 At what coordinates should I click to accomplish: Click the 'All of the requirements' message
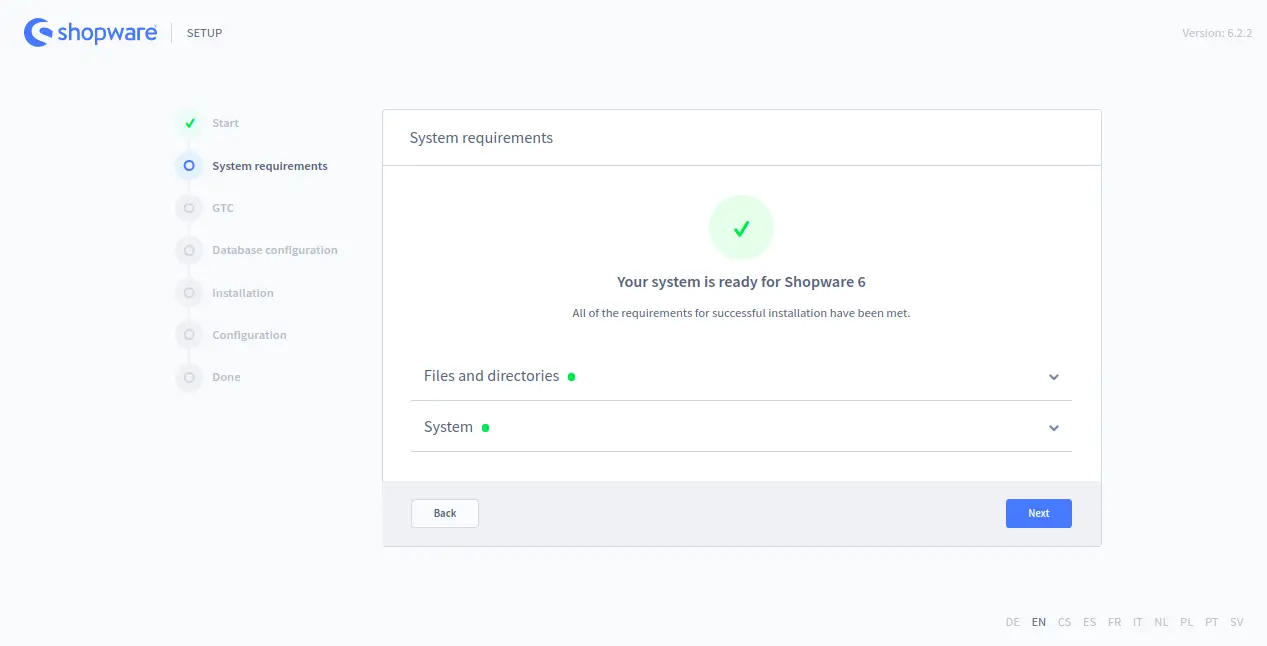(741, 313)
